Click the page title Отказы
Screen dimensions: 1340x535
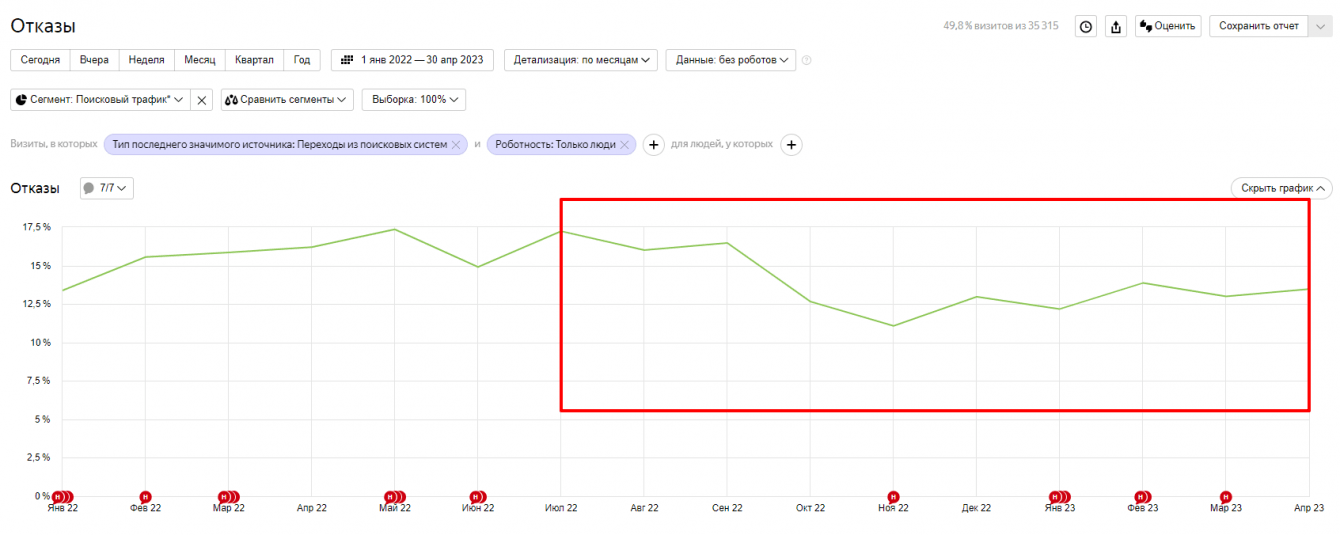tap(43, 26)
